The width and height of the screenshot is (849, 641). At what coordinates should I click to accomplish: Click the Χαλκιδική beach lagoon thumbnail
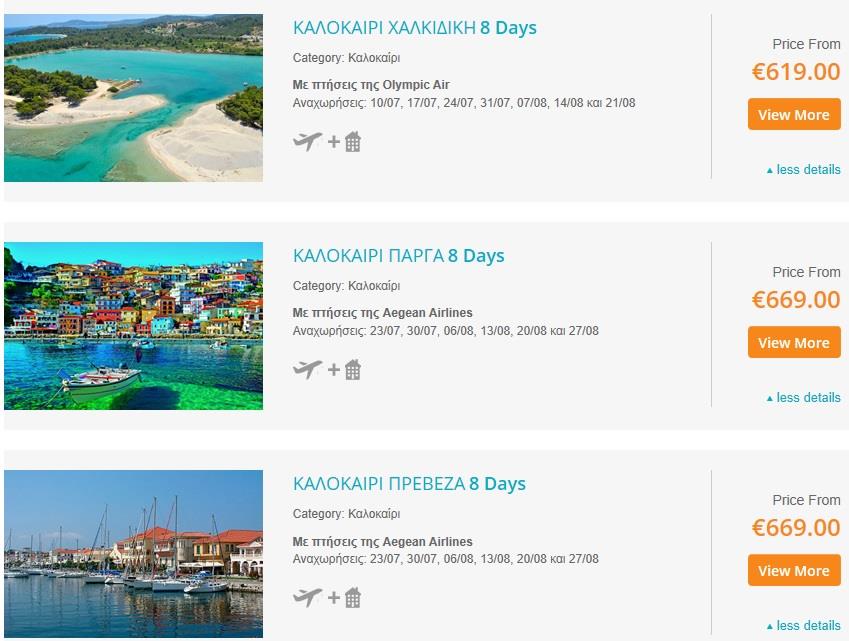pos(133,98)
